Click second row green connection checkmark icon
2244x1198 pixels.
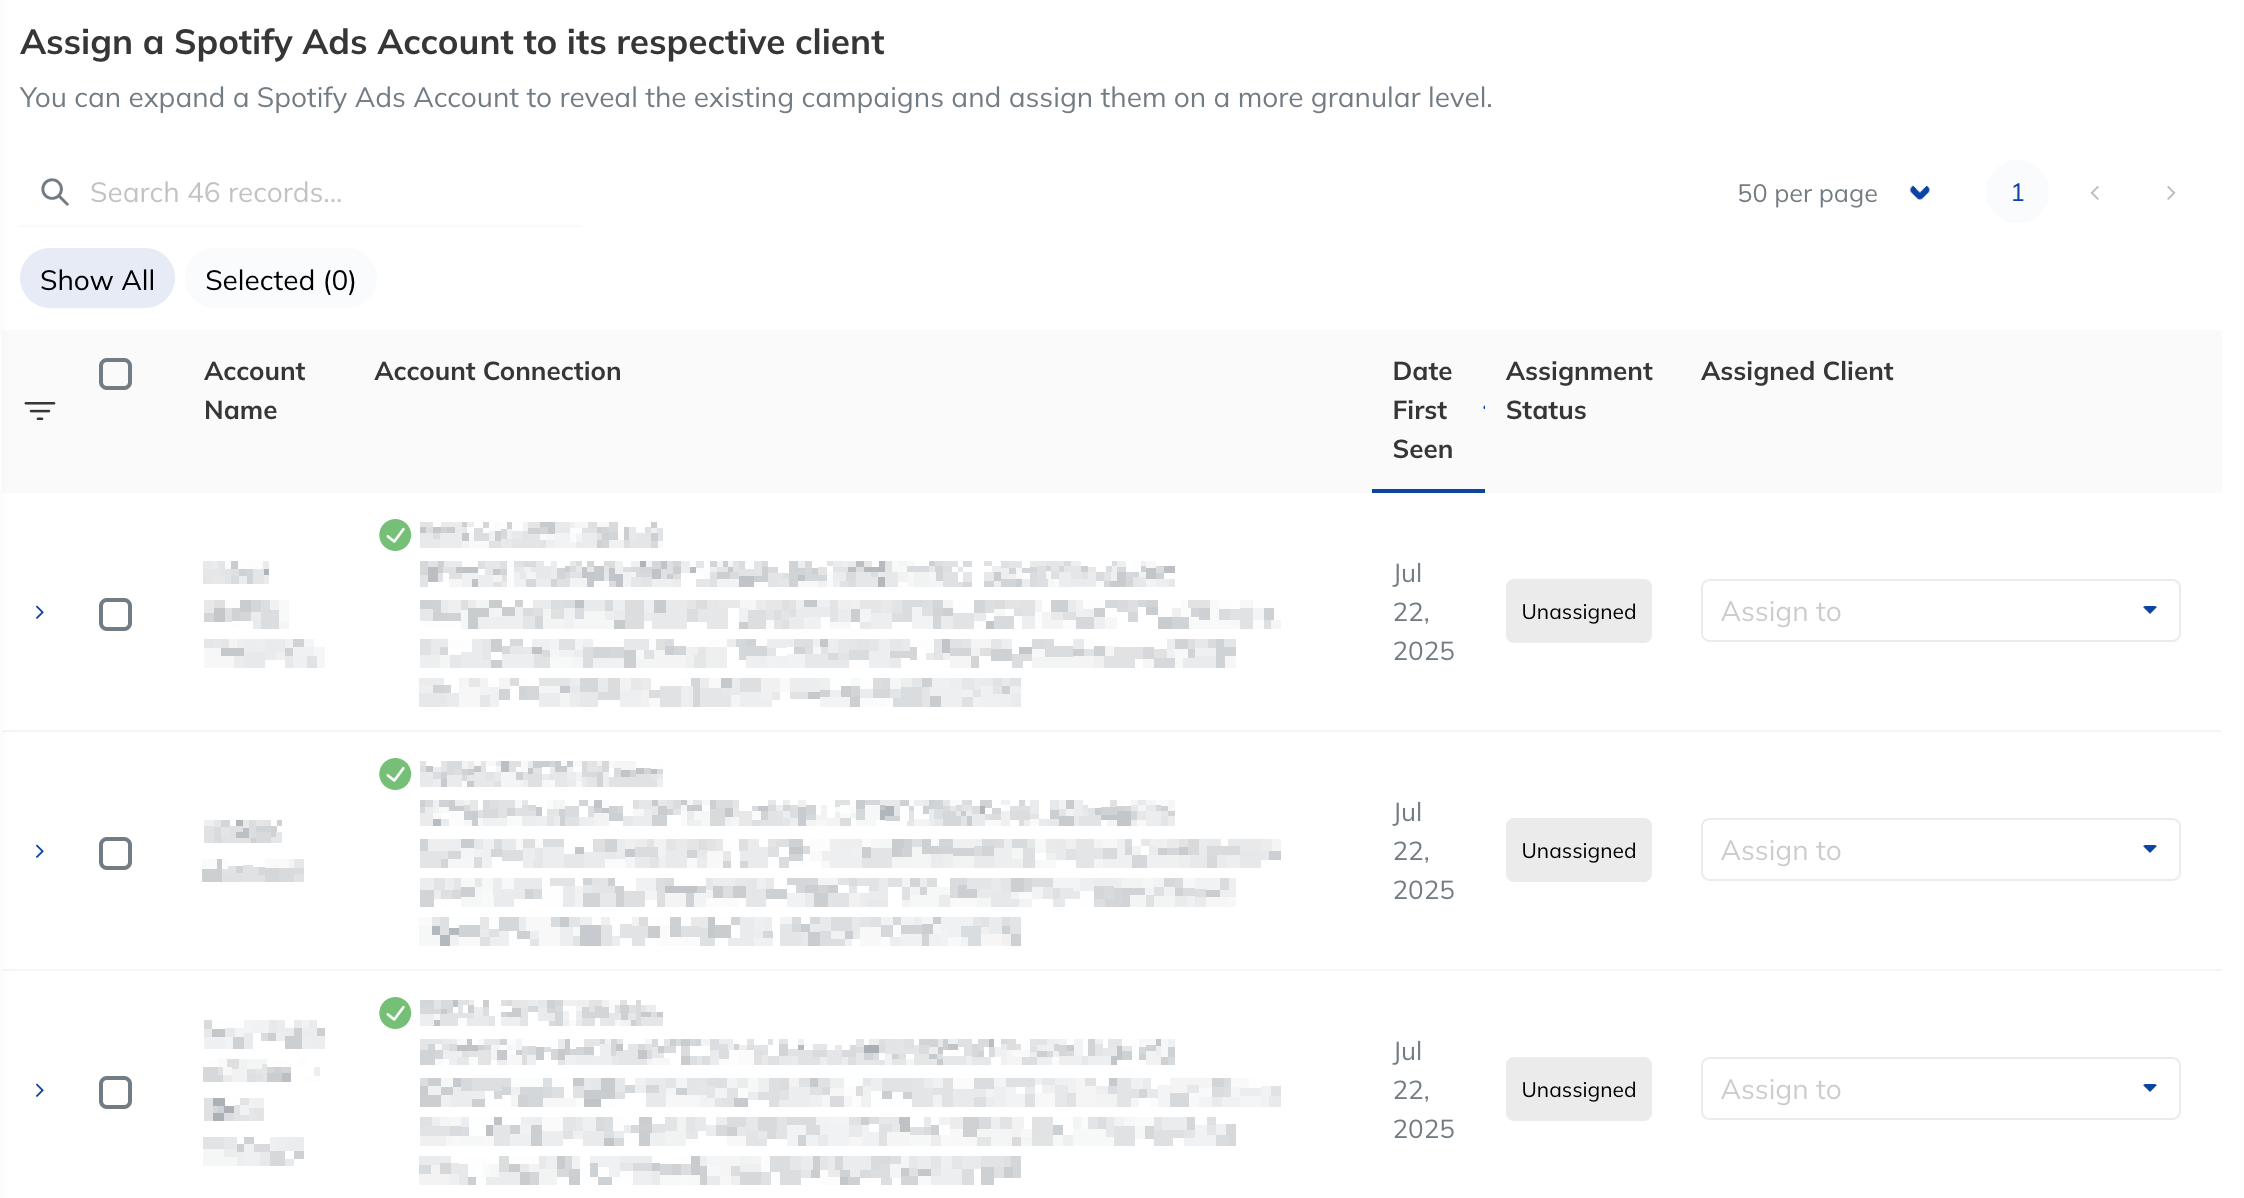point(395,774)
